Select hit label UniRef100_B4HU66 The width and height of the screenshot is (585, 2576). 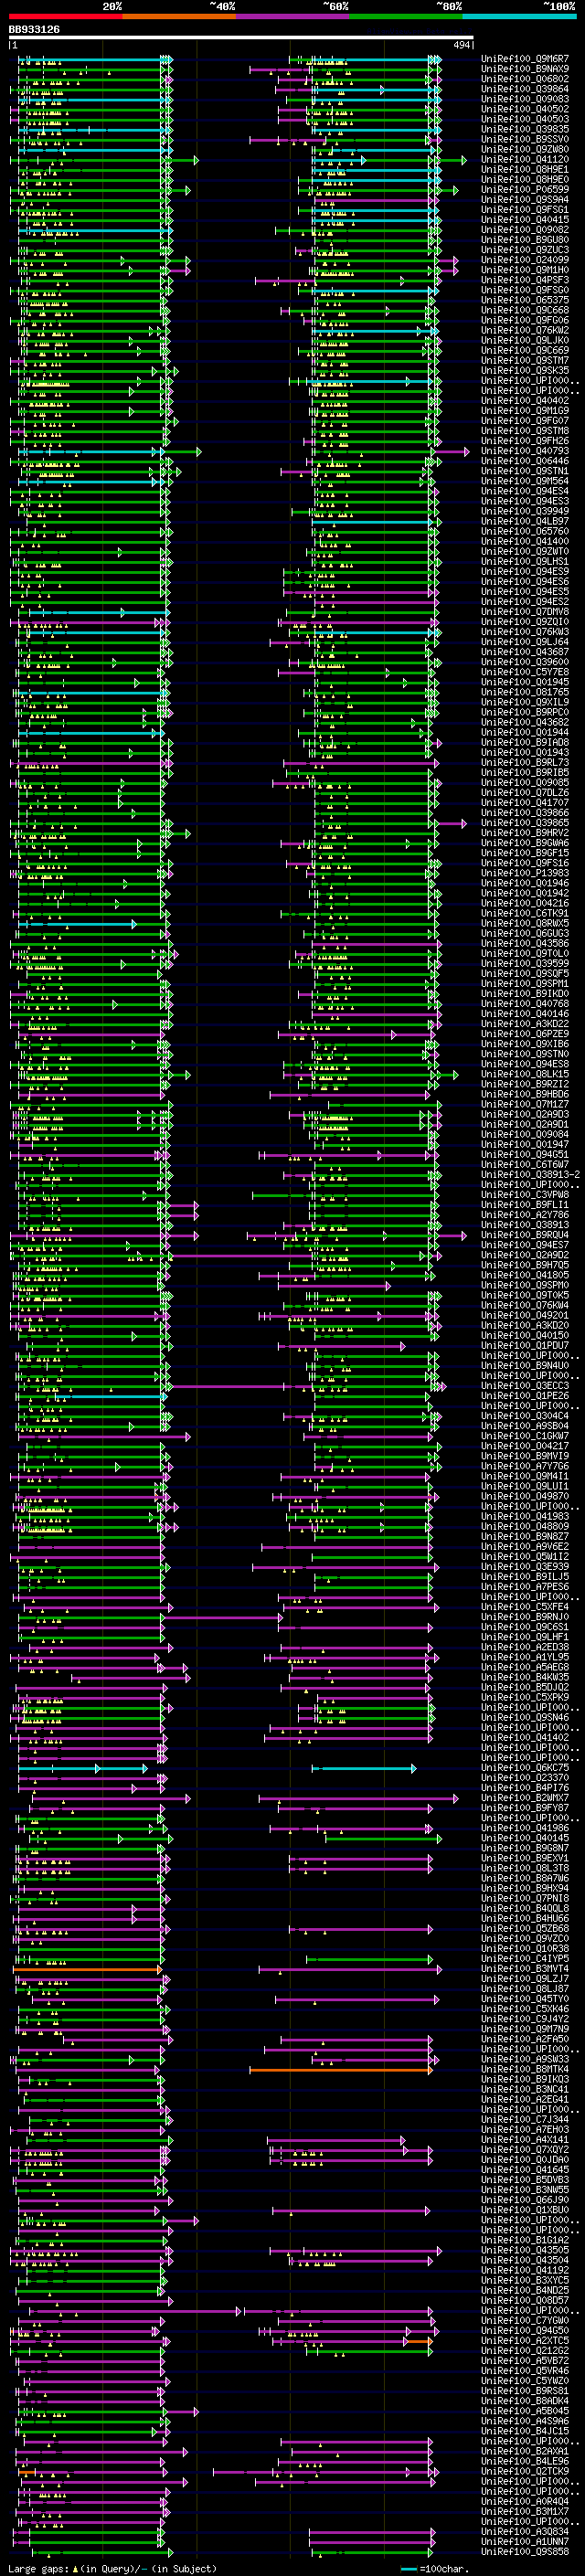point(525,1918)
